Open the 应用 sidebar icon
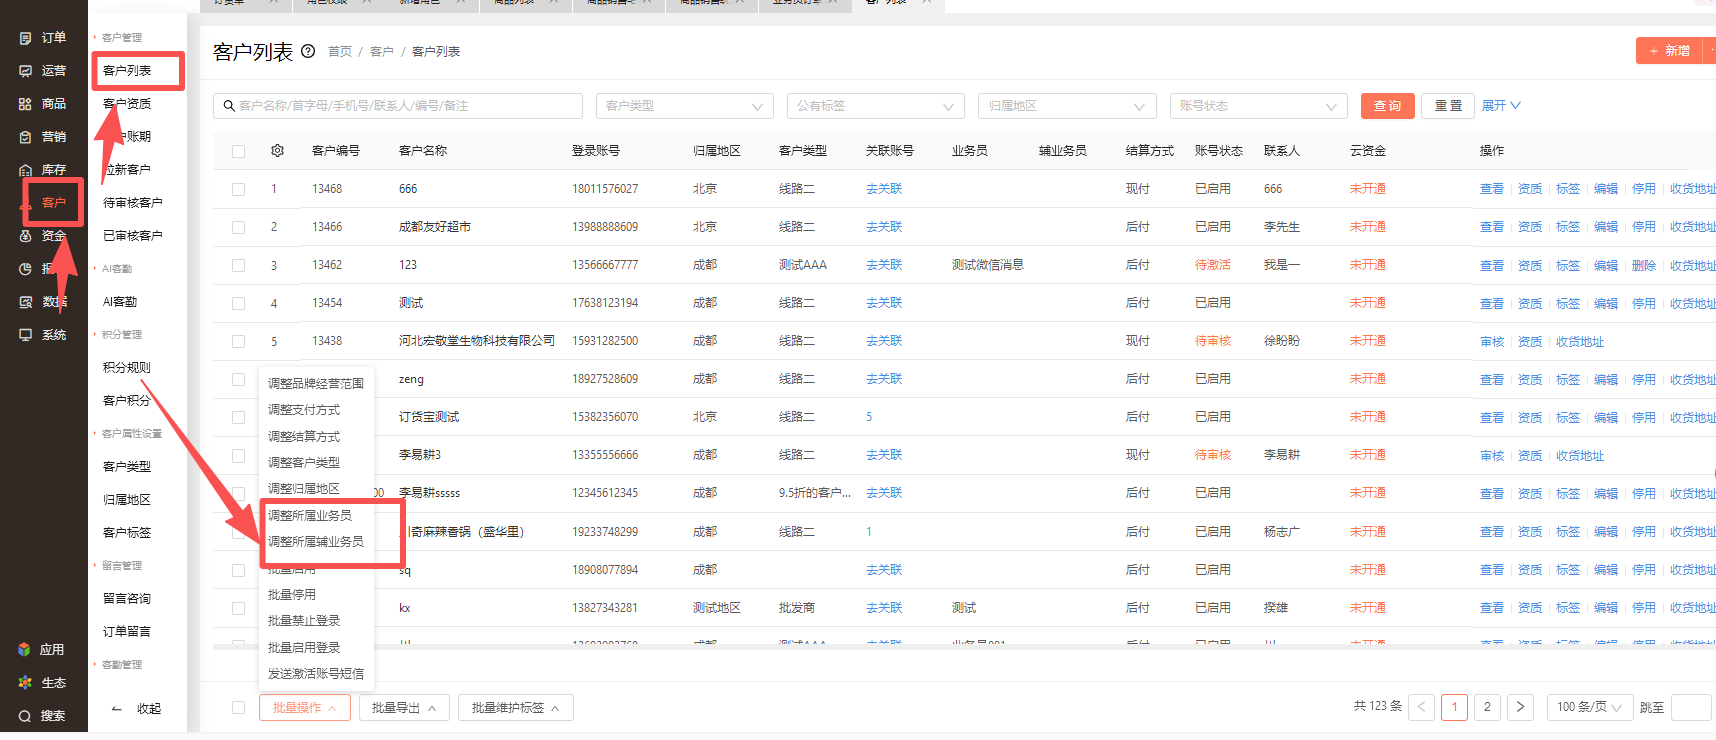 (x=25, y=650)
